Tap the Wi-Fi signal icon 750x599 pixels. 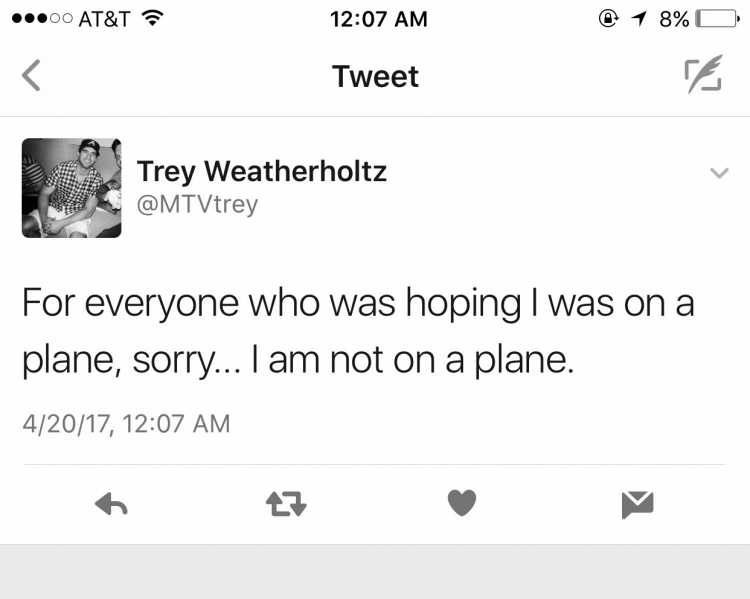pyautogui.click(x=153, y=18)
